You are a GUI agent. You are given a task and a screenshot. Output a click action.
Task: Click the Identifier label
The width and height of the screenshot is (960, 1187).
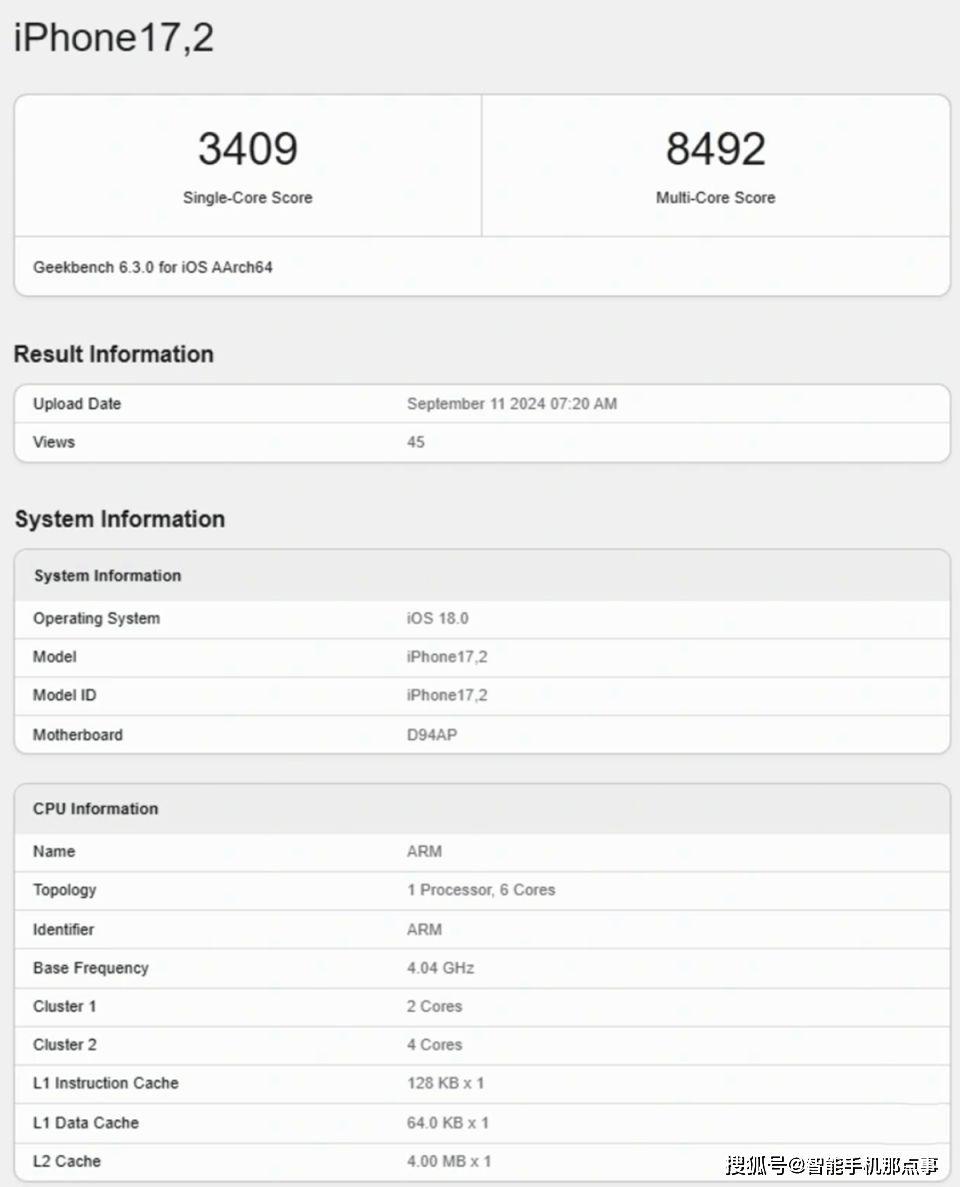64,930
